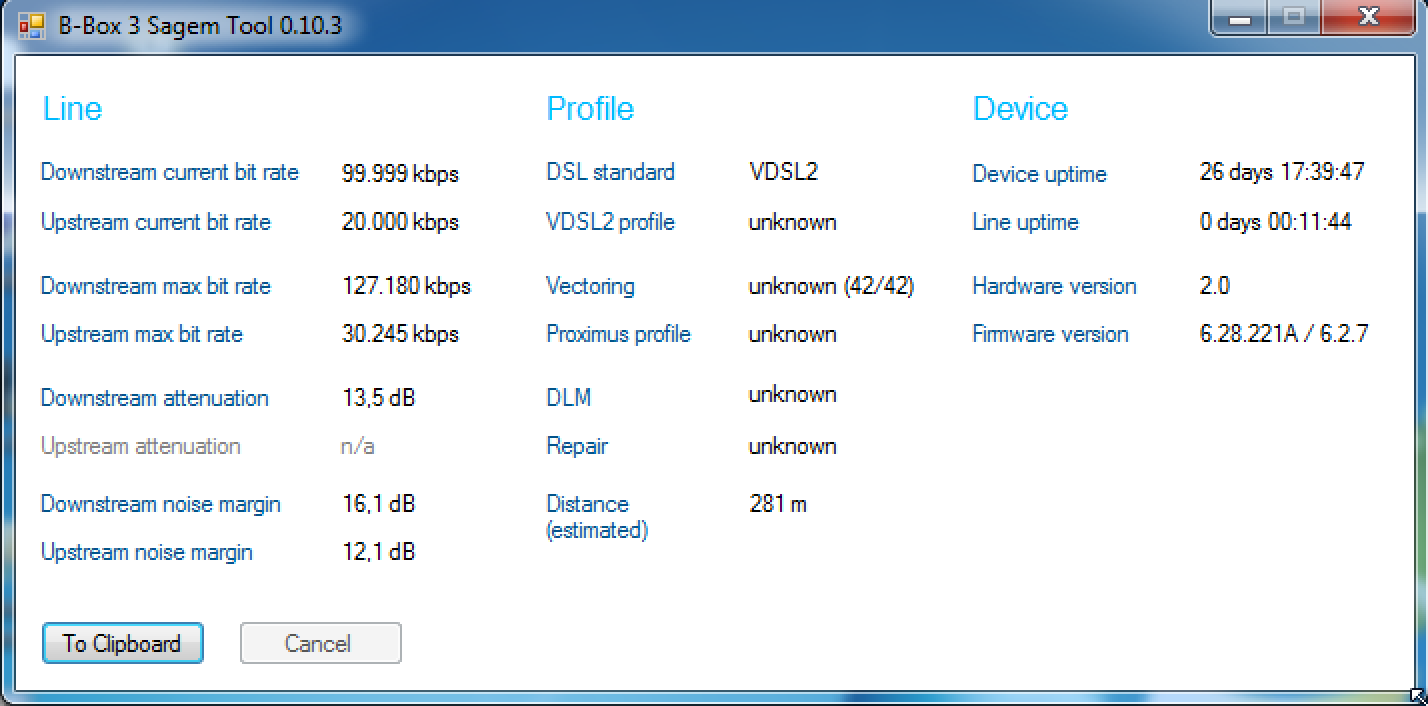1428x706 pixels.
Task: Click the To Clipboard button
Action: point(122,643)
